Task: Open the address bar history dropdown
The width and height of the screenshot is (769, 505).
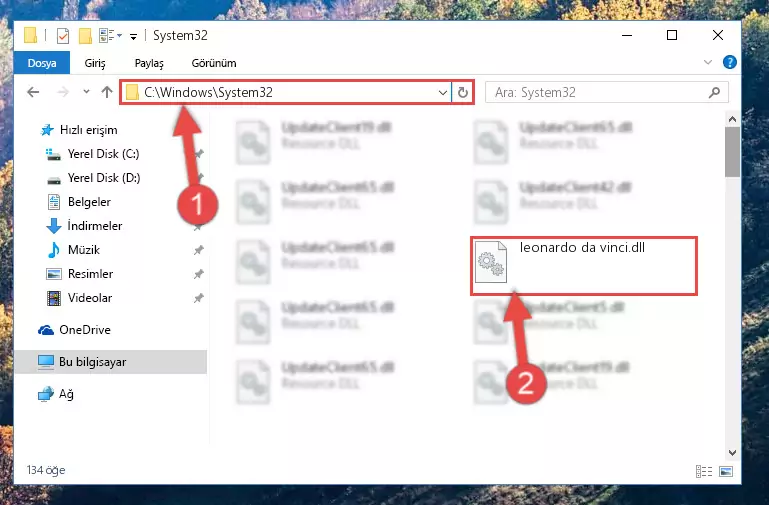Action: click(442, 93)
